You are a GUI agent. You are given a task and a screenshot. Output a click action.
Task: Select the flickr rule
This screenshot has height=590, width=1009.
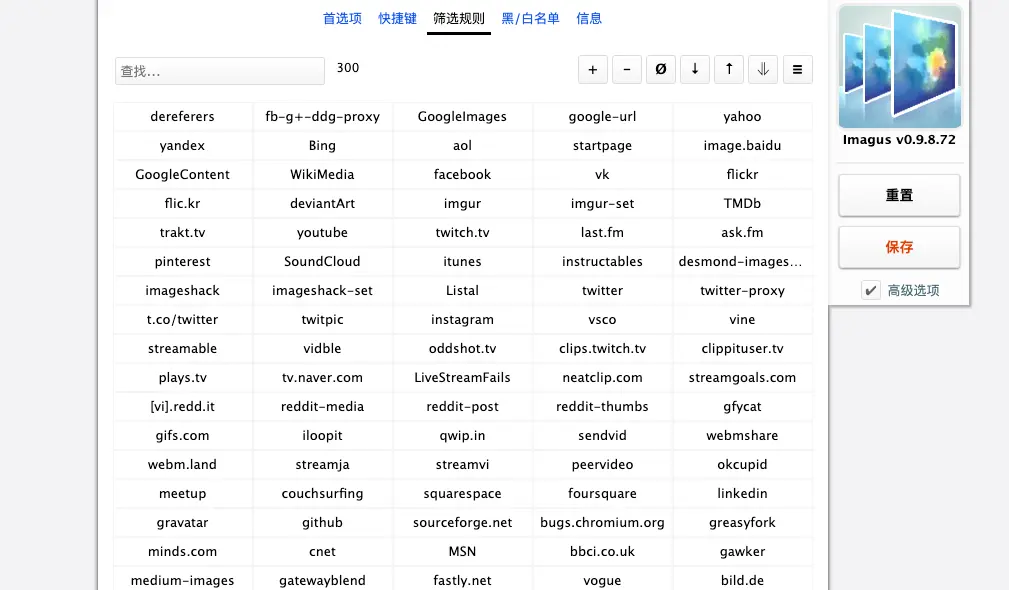743,174
